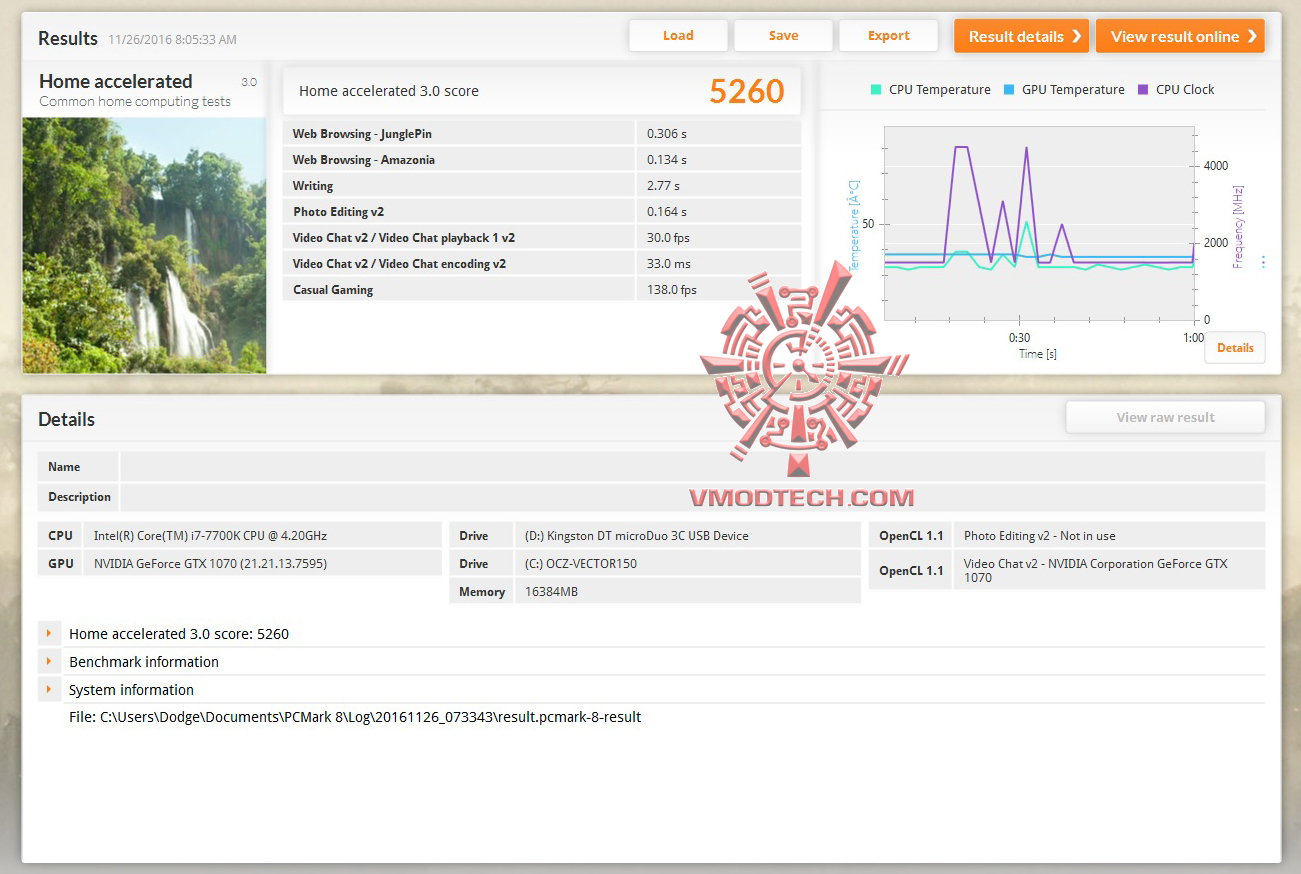Click the chart Details button
Image resolution: width=1301 pixels, height=874 pixels.
point(1235,348)
